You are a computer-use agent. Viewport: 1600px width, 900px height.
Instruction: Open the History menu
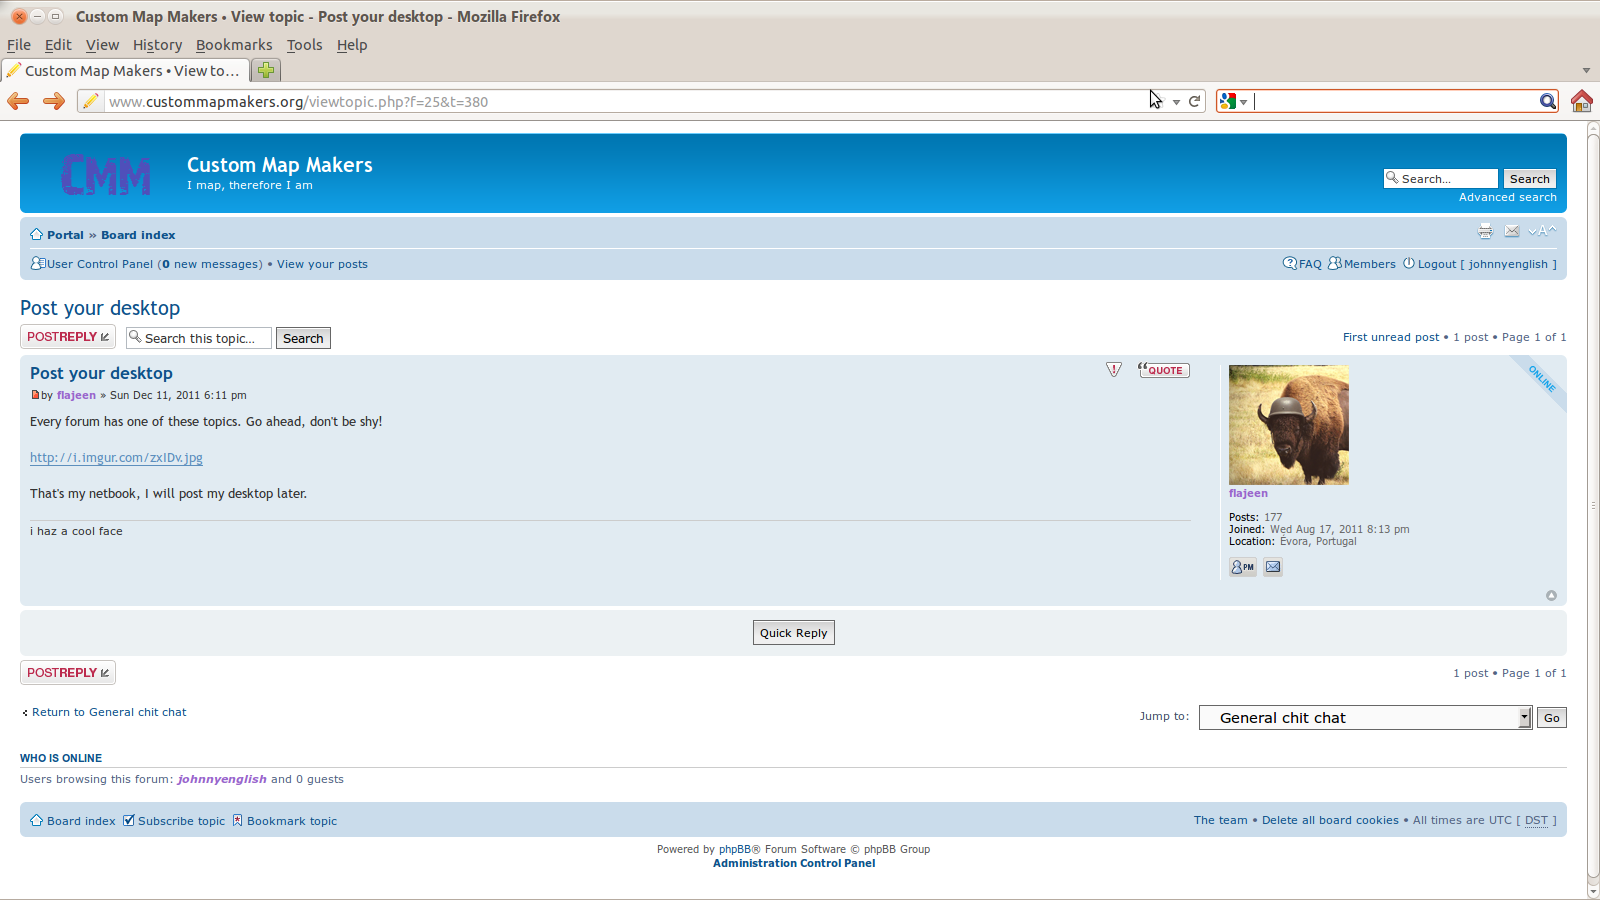click(x=157, y=45)
